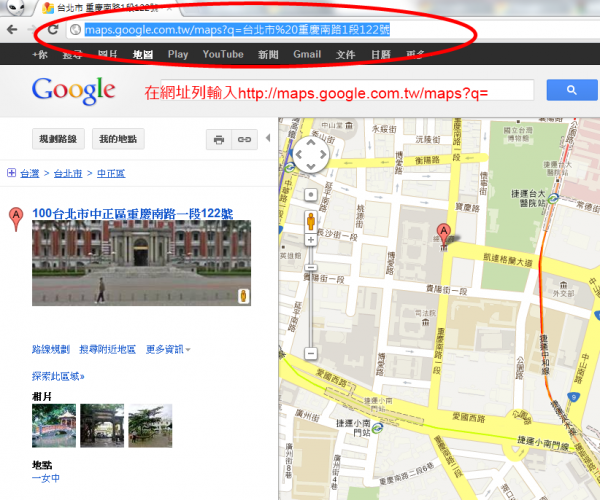
Task: Click the 我的地點 button
Action: 118,139
